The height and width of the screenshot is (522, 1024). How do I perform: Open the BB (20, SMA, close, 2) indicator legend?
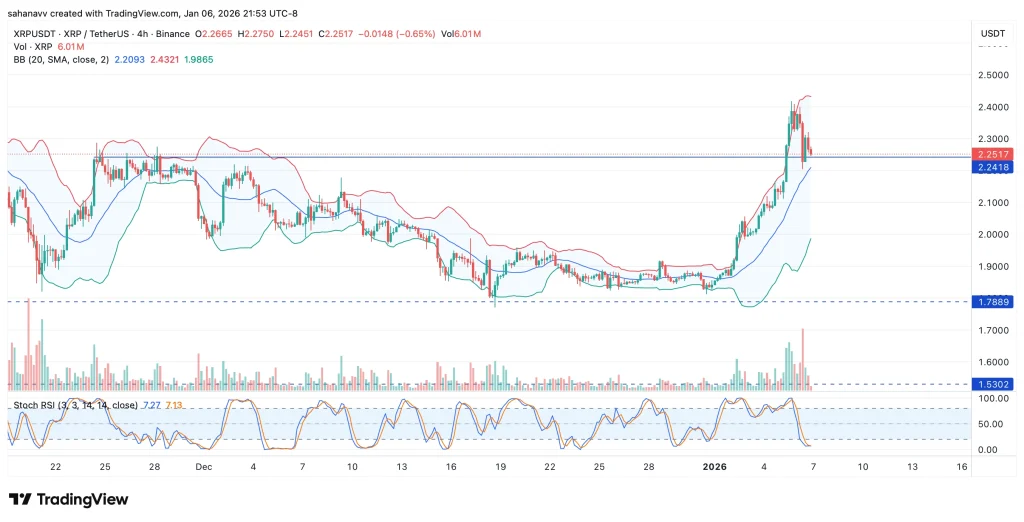(x=58, y=60)
